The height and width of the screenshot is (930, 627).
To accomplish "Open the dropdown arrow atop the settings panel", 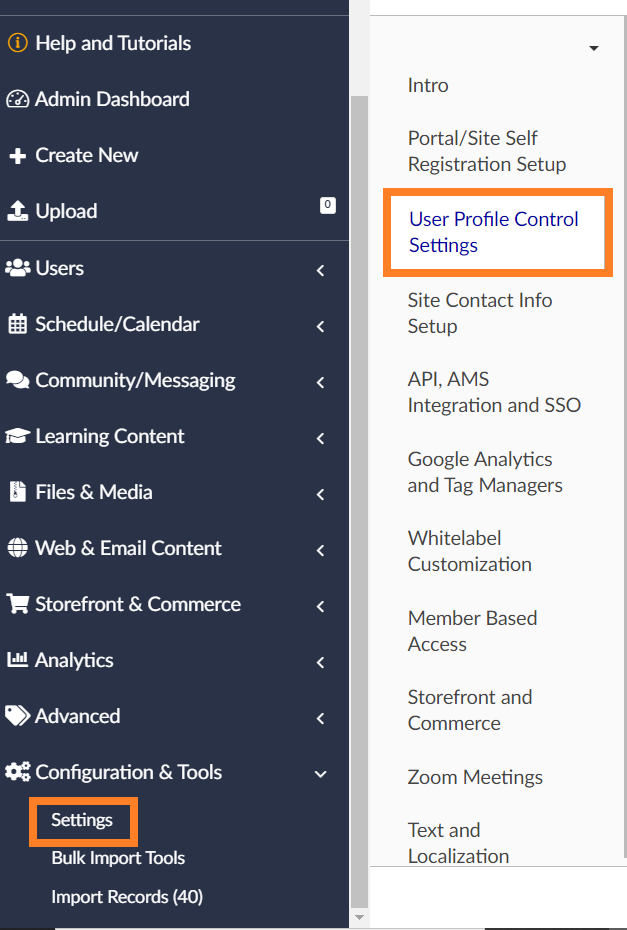I will coord(594,48).
